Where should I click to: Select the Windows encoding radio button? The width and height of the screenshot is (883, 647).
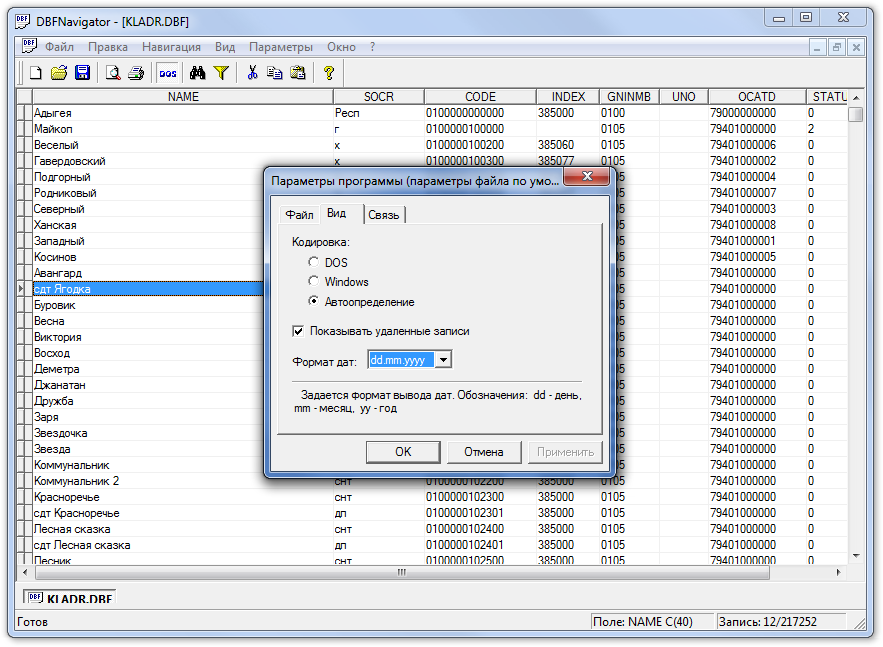pyautogui.click(x=314, y=281)
